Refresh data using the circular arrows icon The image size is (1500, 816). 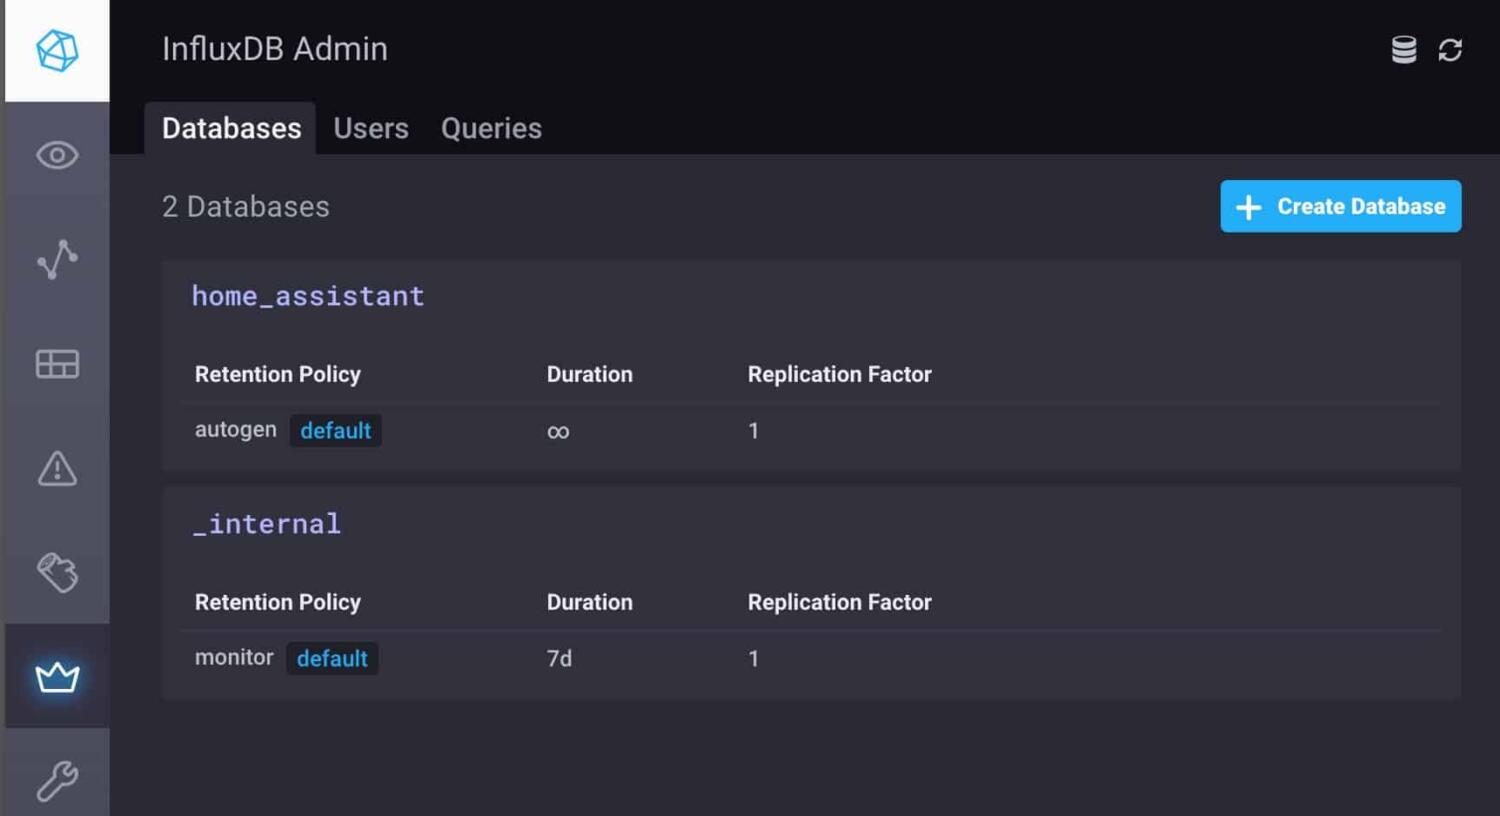[x=1451, y=48]
